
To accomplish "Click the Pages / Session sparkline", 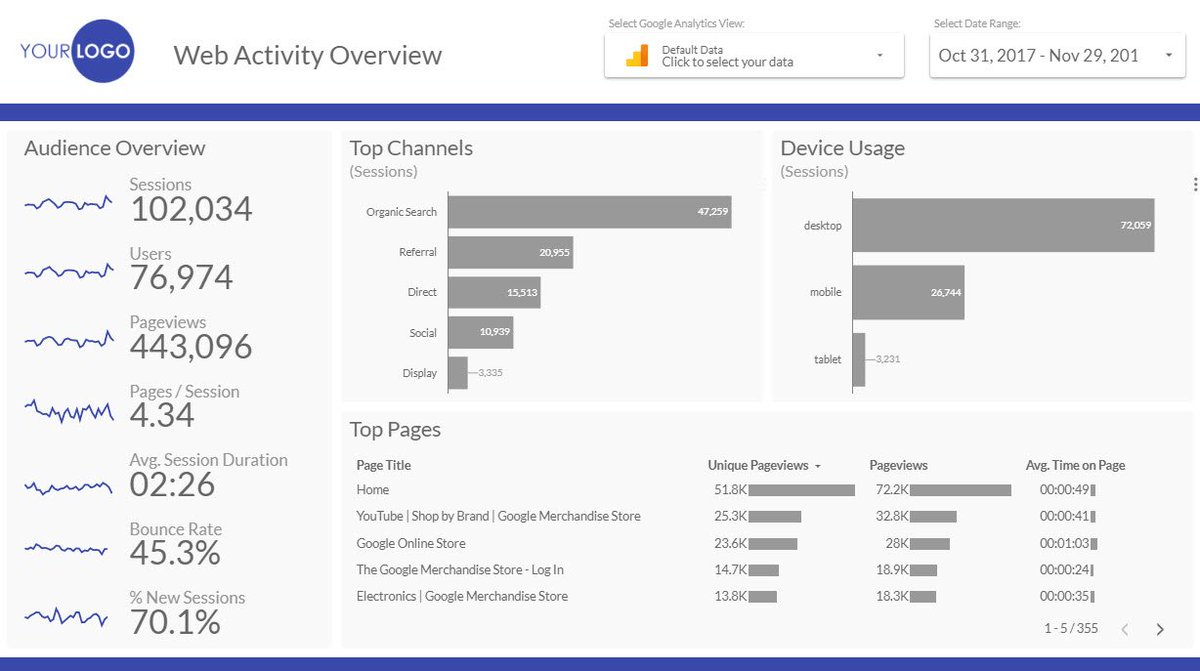I will pyautogui.click(x=68, y=410).
